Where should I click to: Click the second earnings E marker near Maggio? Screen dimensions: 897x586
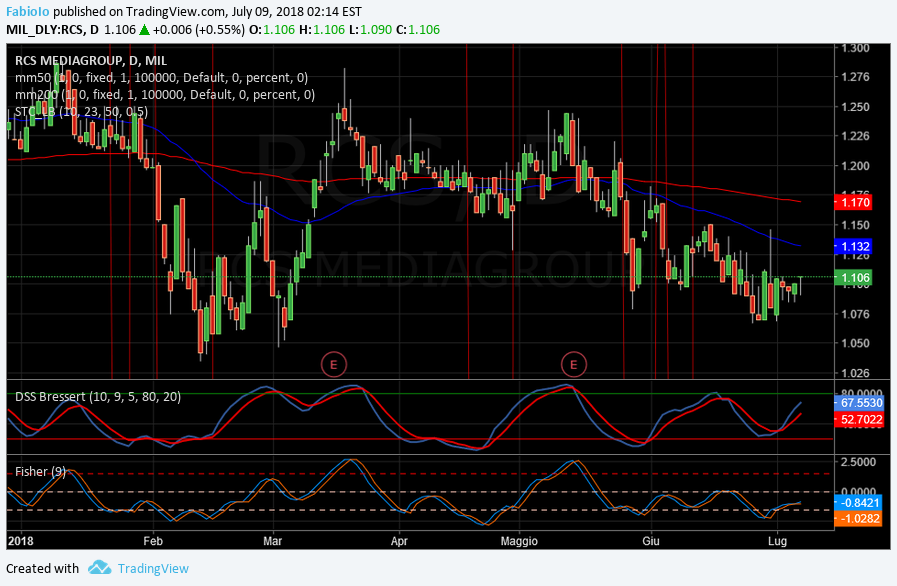574,365
